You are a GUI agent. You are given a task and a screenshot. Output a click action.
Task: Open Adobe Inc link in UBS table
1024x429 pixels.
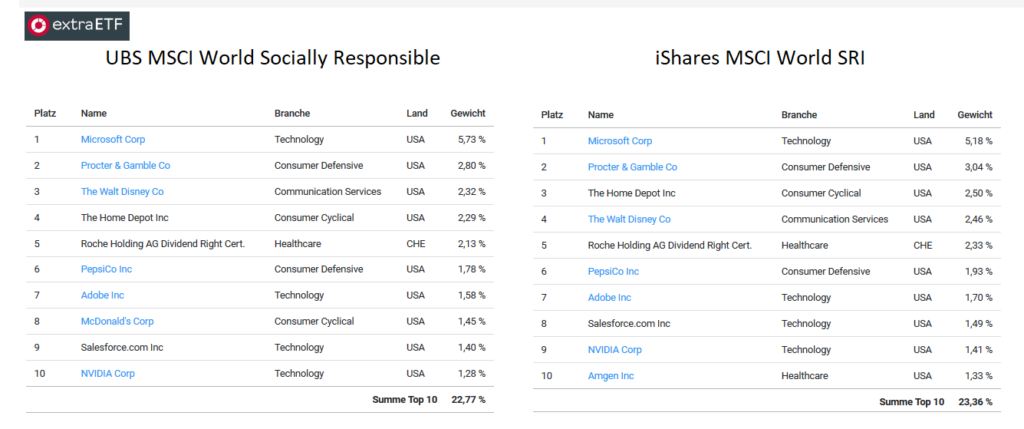[x=103, y=295]
